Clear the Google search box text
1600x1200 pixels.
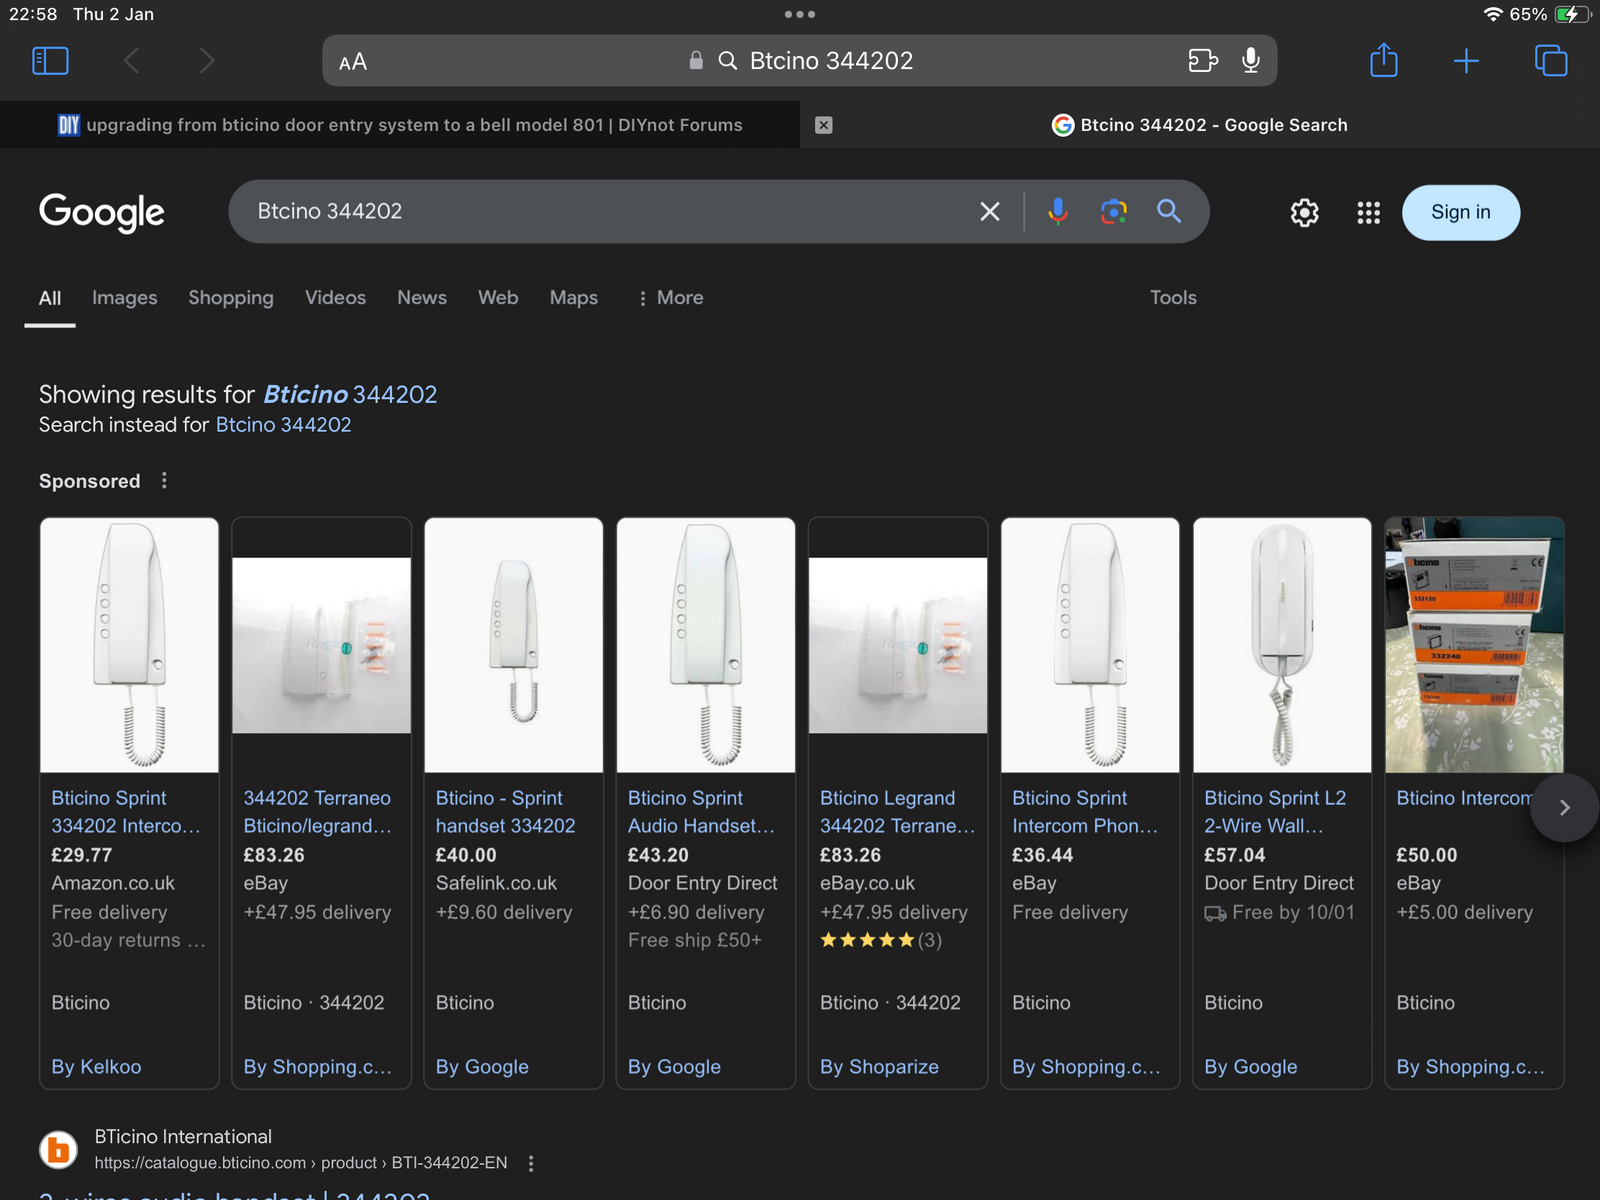[989, 211]
